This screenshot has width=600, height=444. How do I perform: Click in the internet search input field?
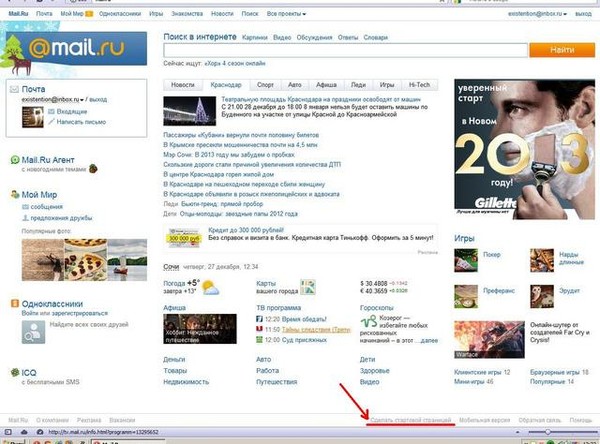346,50
